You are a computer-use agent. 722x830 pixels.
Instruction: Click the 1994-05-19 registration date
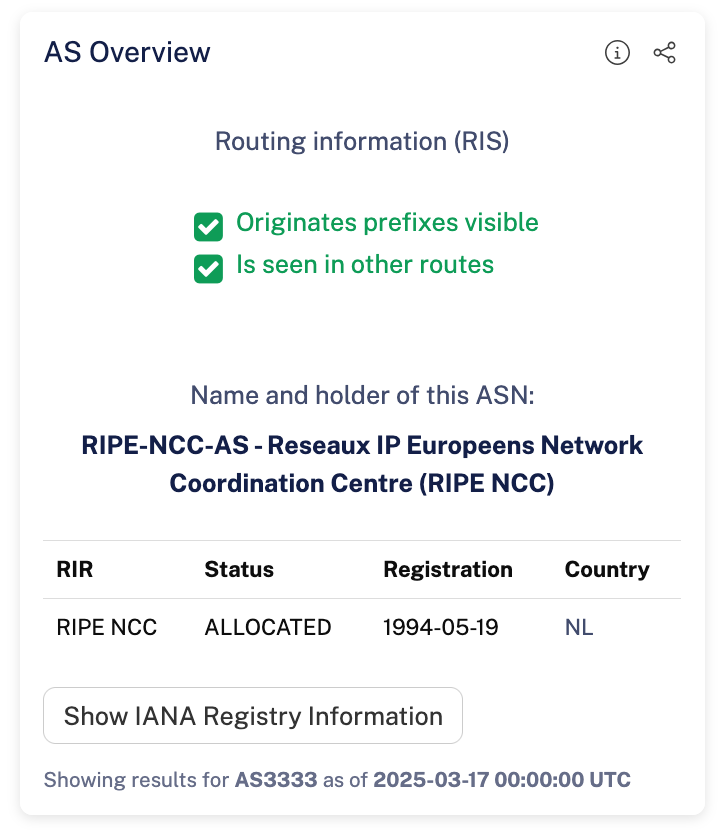441,628
